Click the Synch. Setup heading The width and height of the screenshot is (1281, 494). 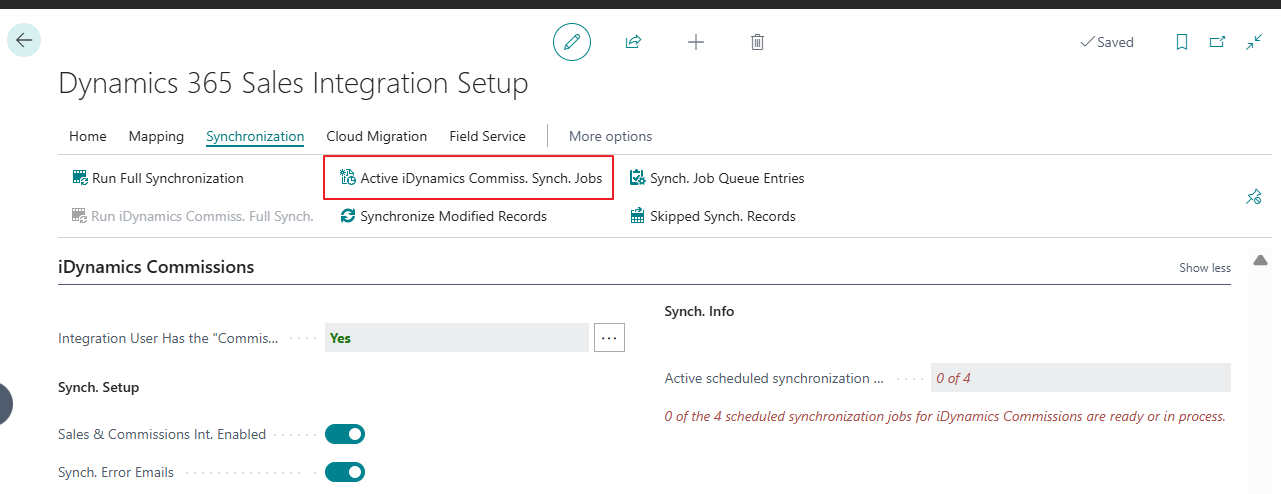[99, 387]
